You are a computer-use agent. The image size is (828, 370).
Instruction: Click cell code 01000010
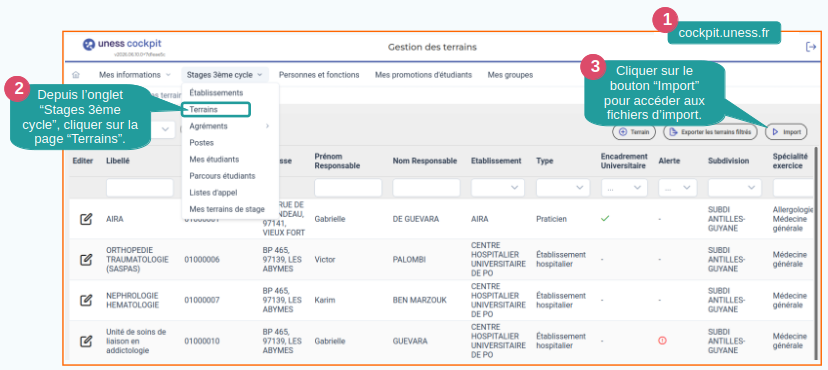pyautogui.click(x=202, y=341)
